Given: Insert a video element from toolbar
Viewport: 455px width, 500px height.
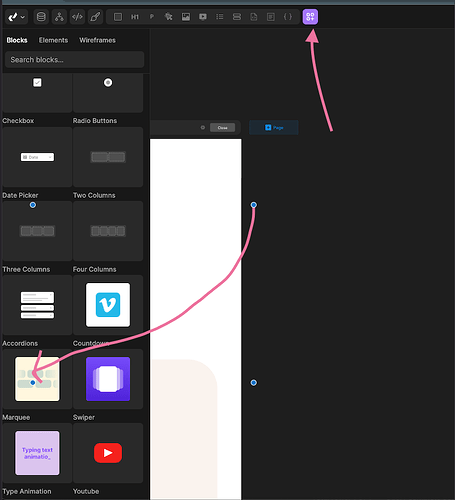Looking at the screenshot, I should pos(203,17).
